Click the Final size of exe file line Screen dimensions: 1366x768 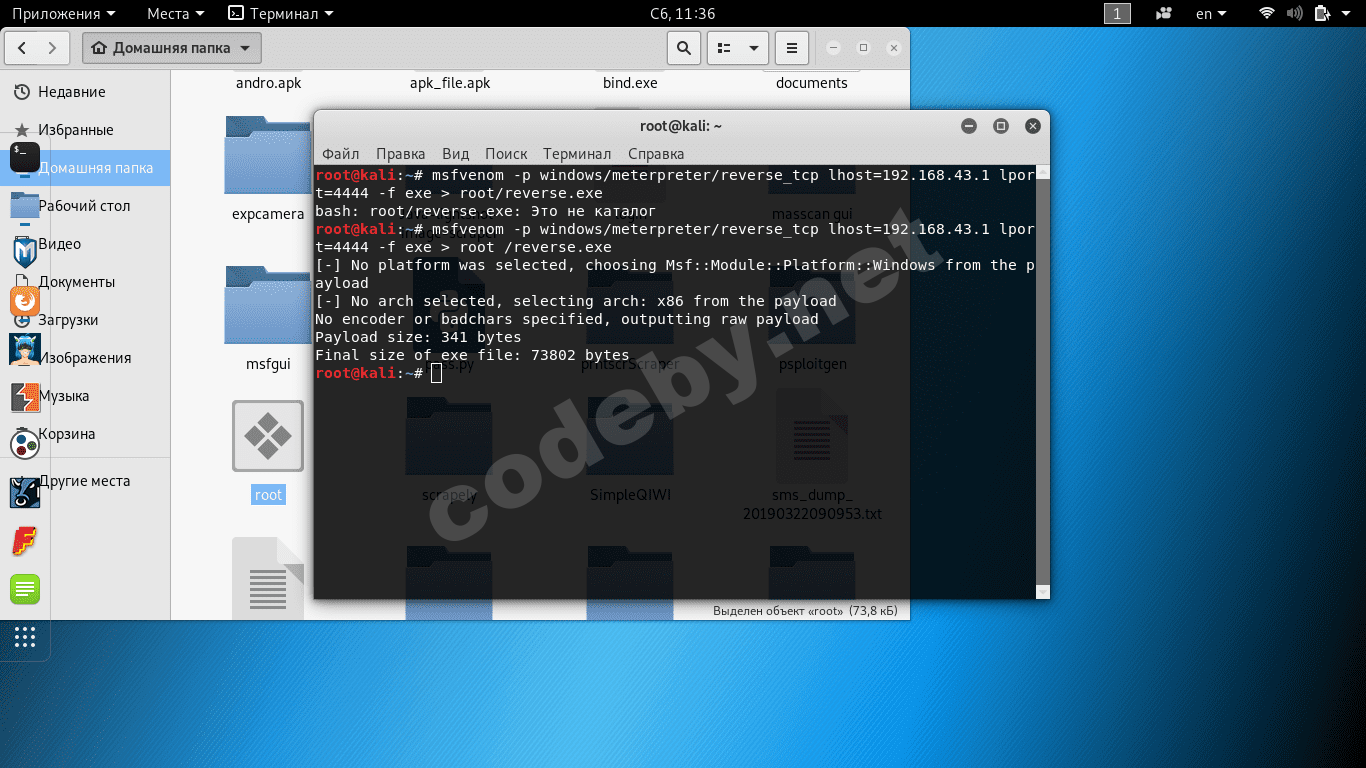click(472, 355)
